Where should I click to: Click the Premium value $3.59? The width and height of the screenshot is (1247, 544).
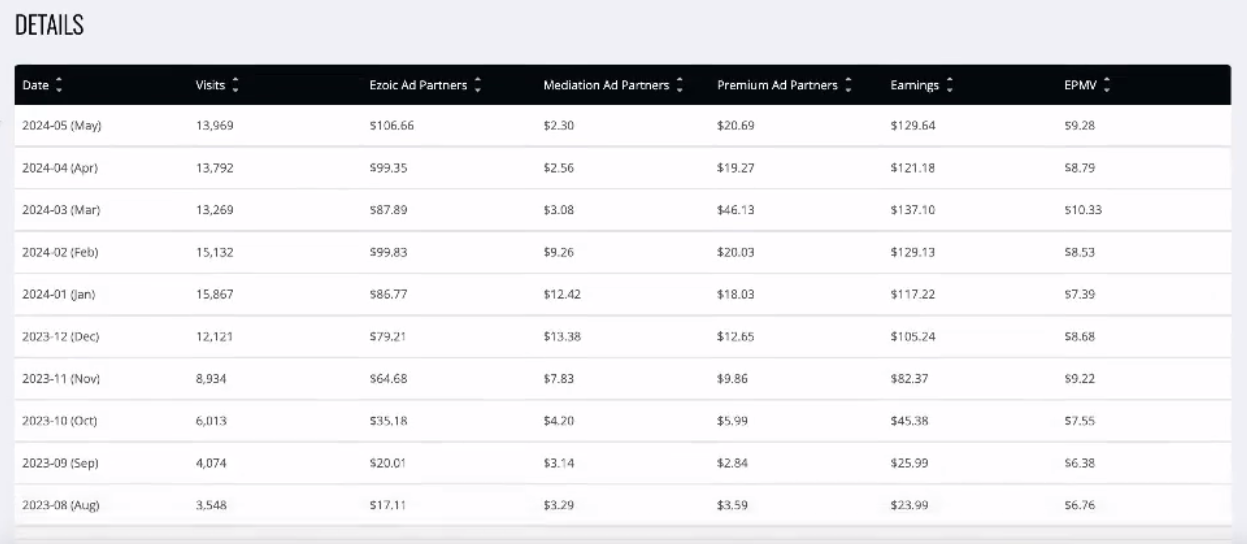[733, 505]
